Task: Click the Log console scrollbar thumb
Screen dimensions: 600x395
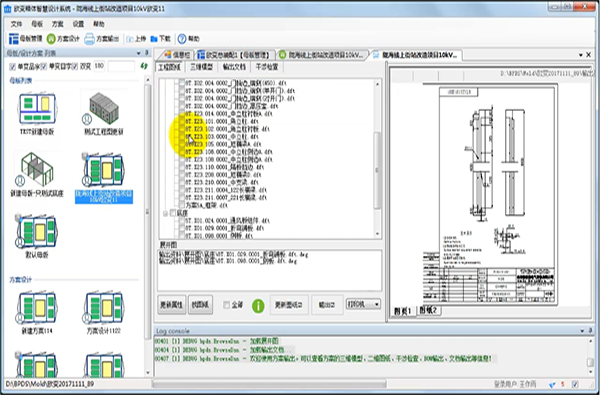Action: tap(590, 362)
